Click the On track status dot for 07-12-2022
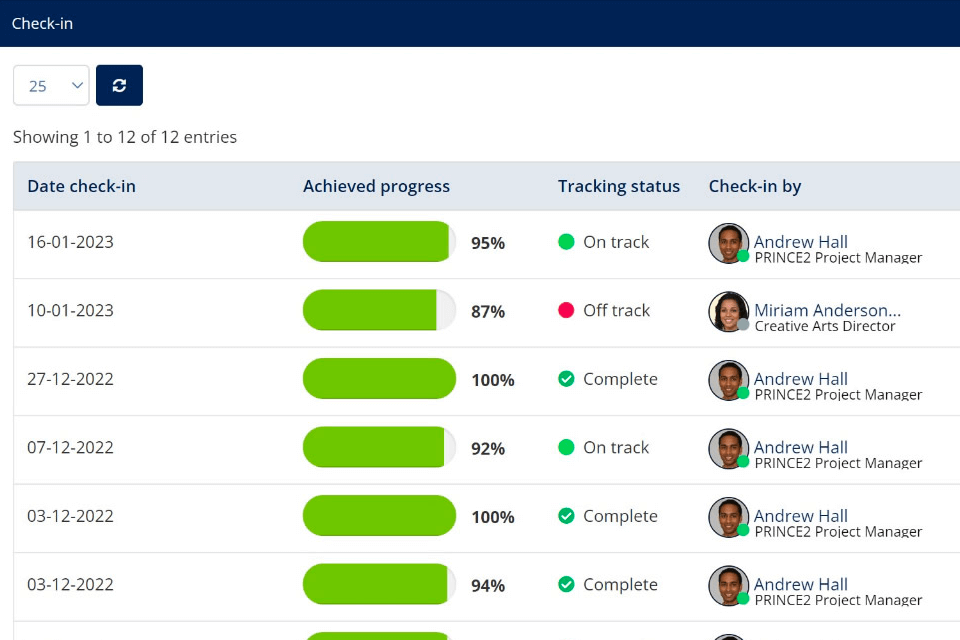This screenshot has height=640, width=960. tap(566, 448)
